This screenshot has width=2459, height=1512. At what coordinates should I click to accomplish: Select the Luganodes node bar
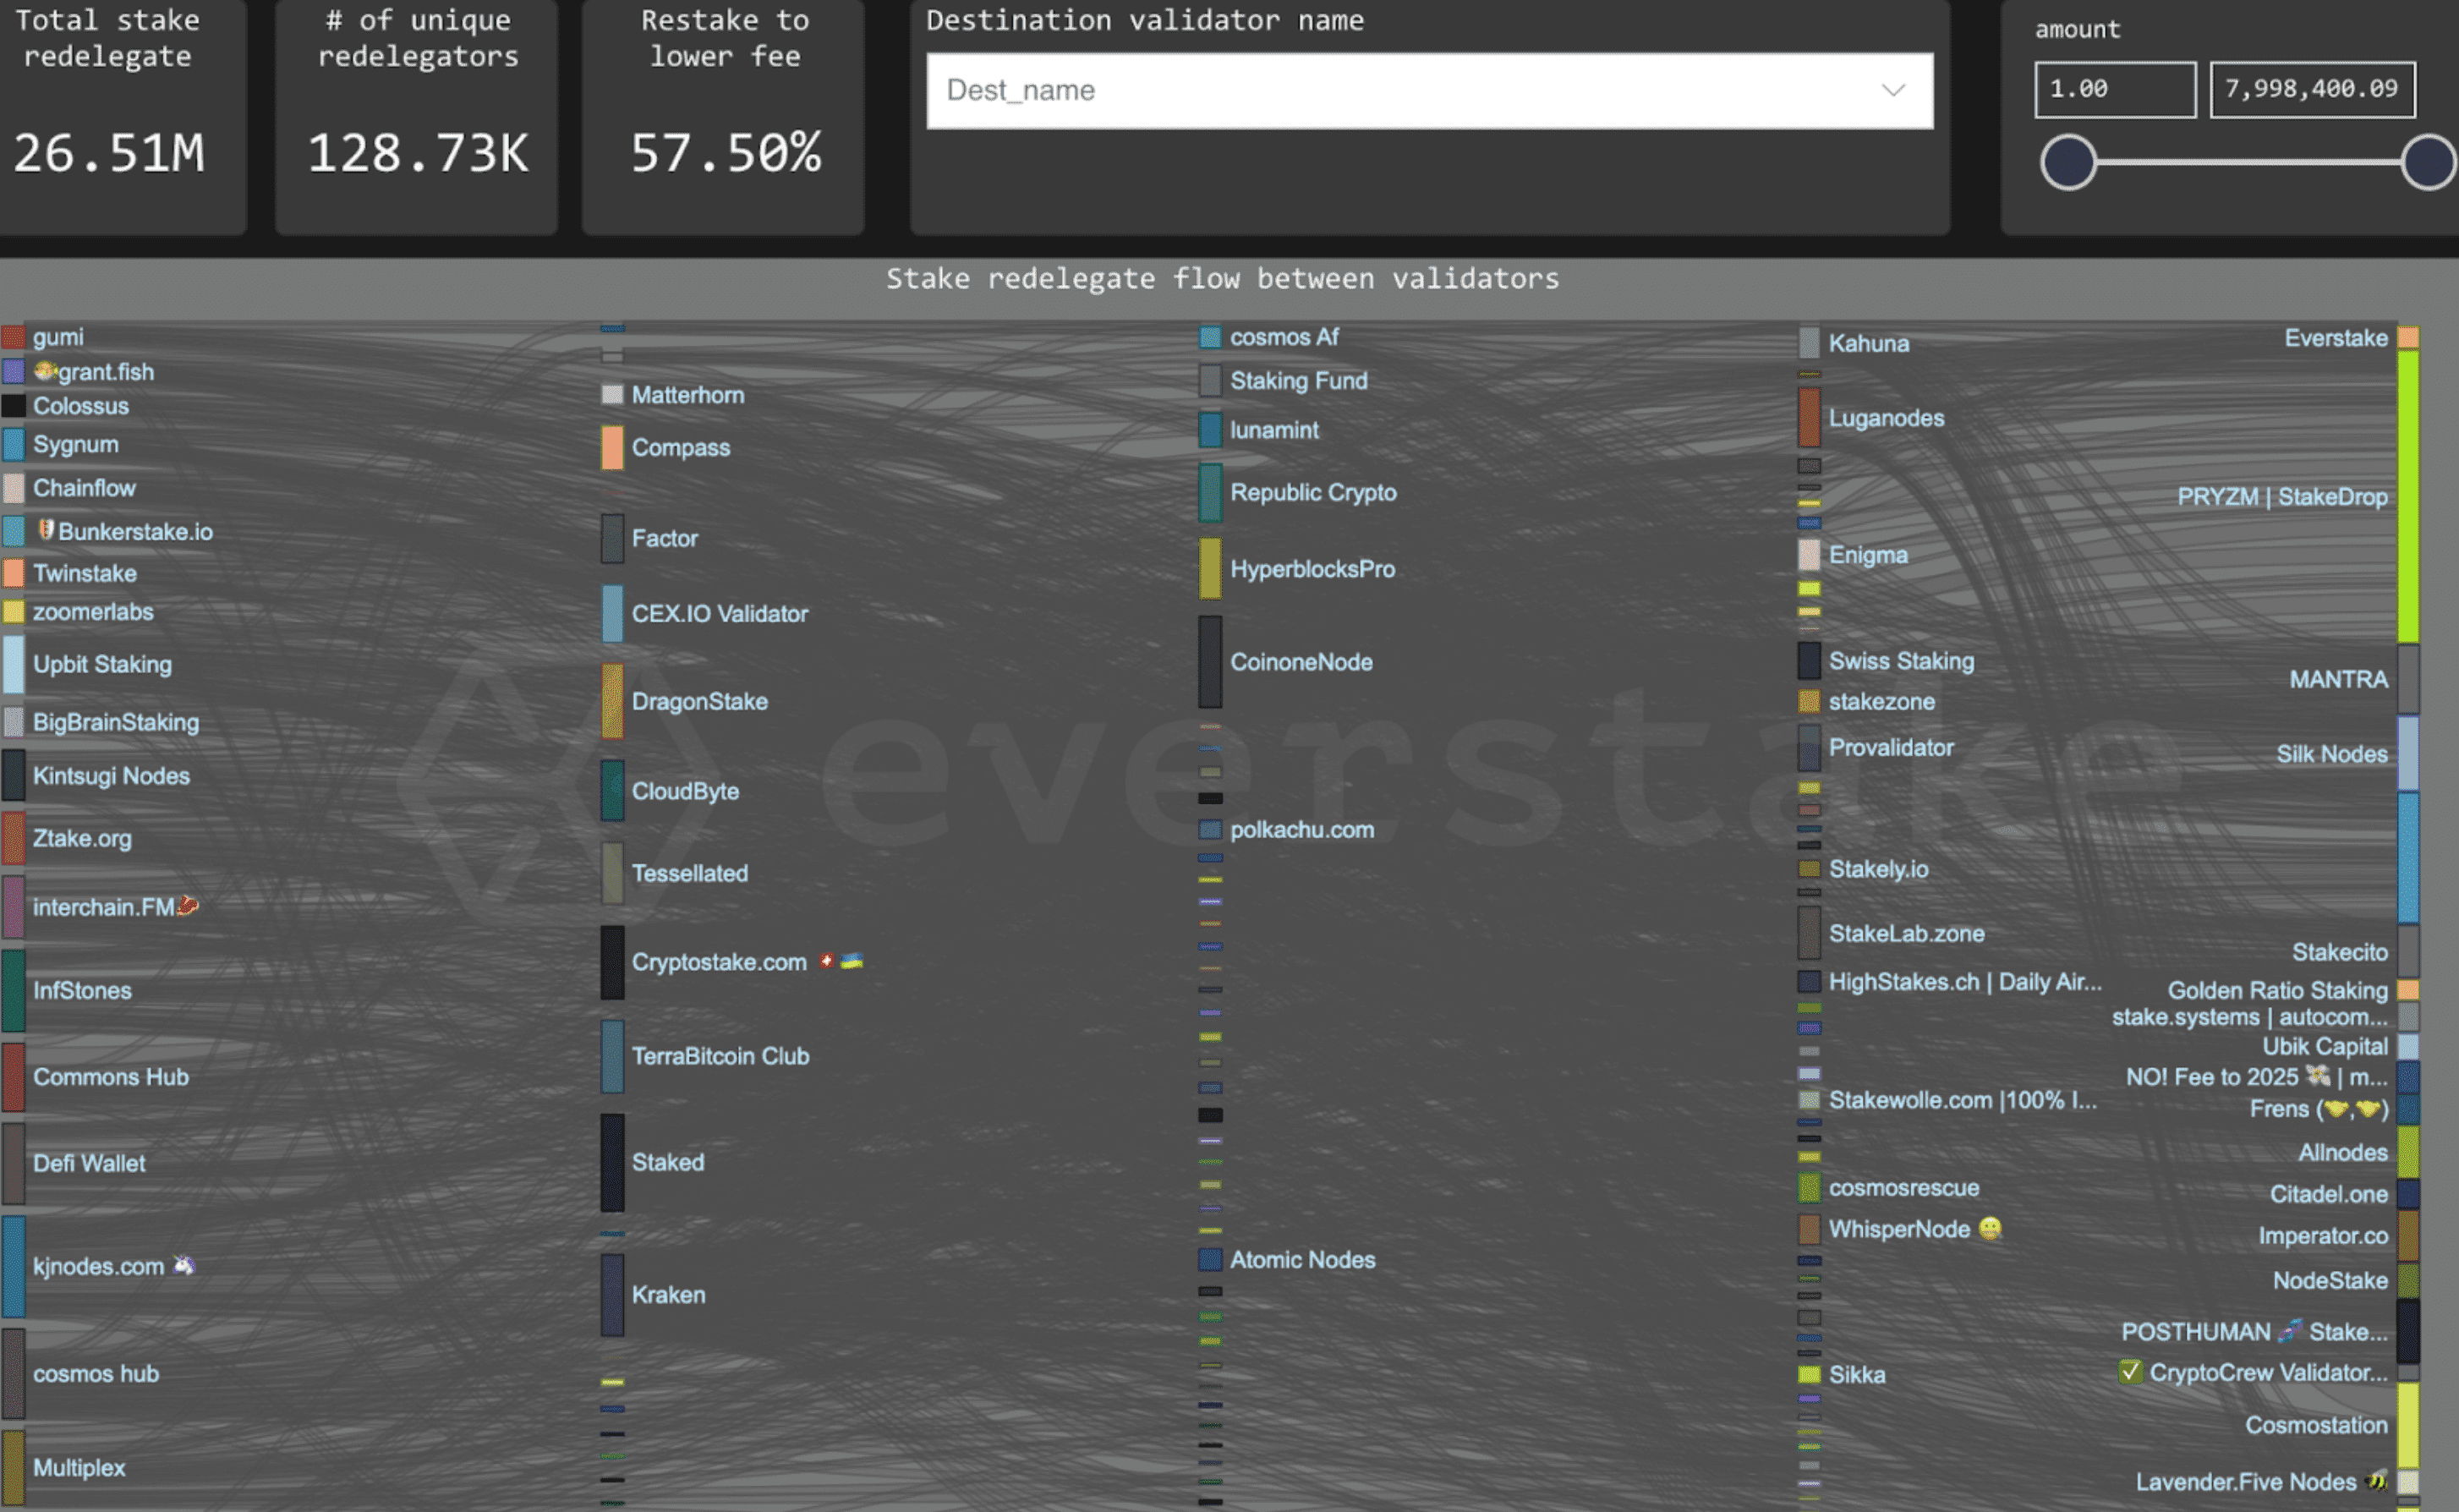coord(1809,417)
